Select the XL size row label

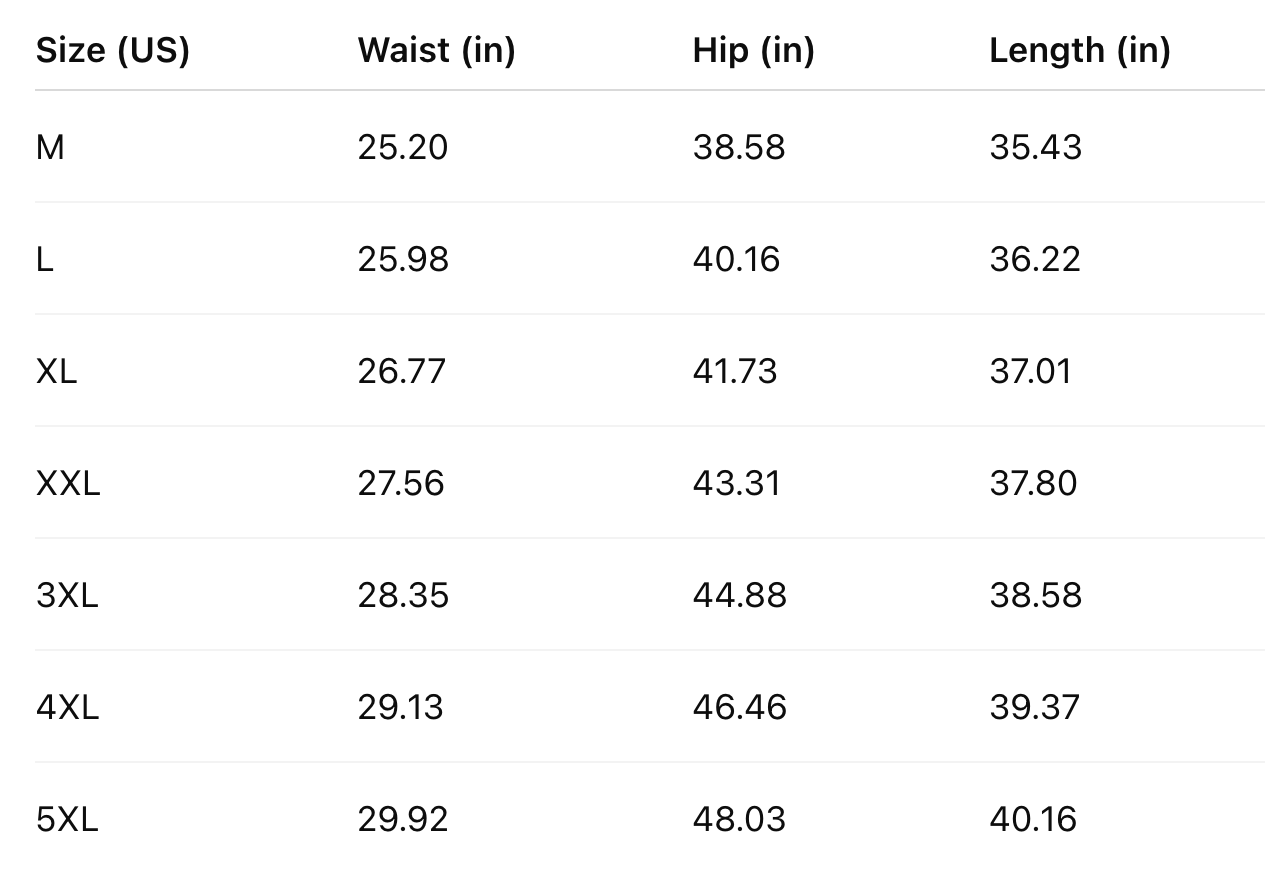56,372
